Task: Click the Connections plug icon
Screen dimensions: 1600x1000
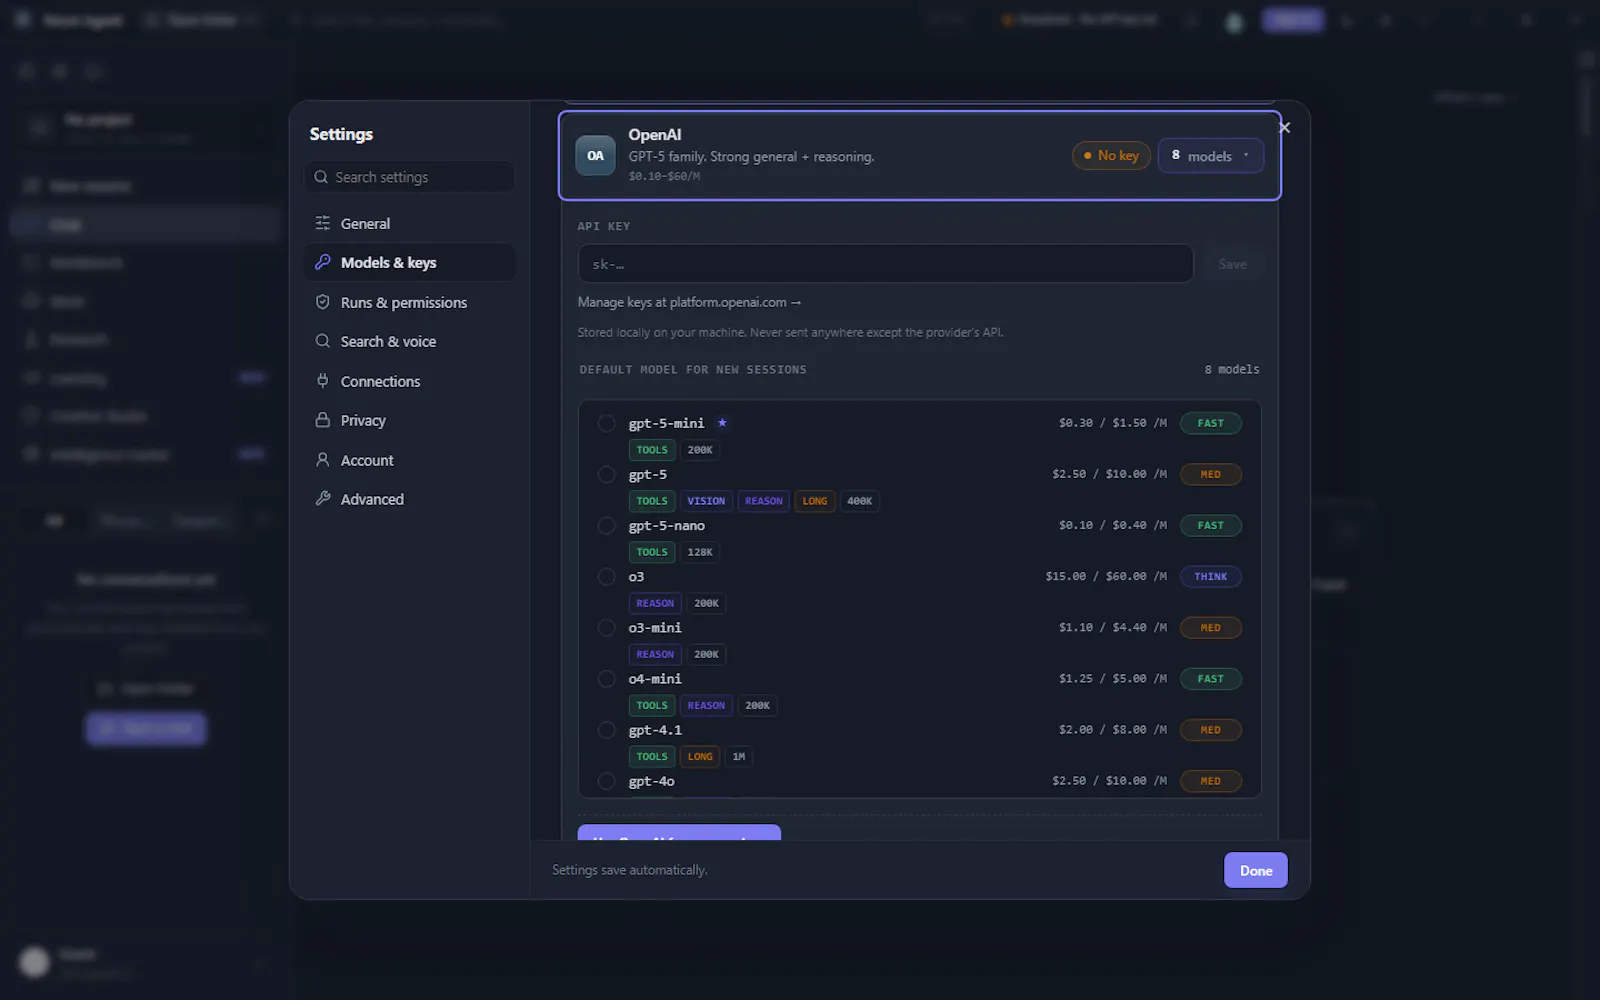Action: point(322,381)
